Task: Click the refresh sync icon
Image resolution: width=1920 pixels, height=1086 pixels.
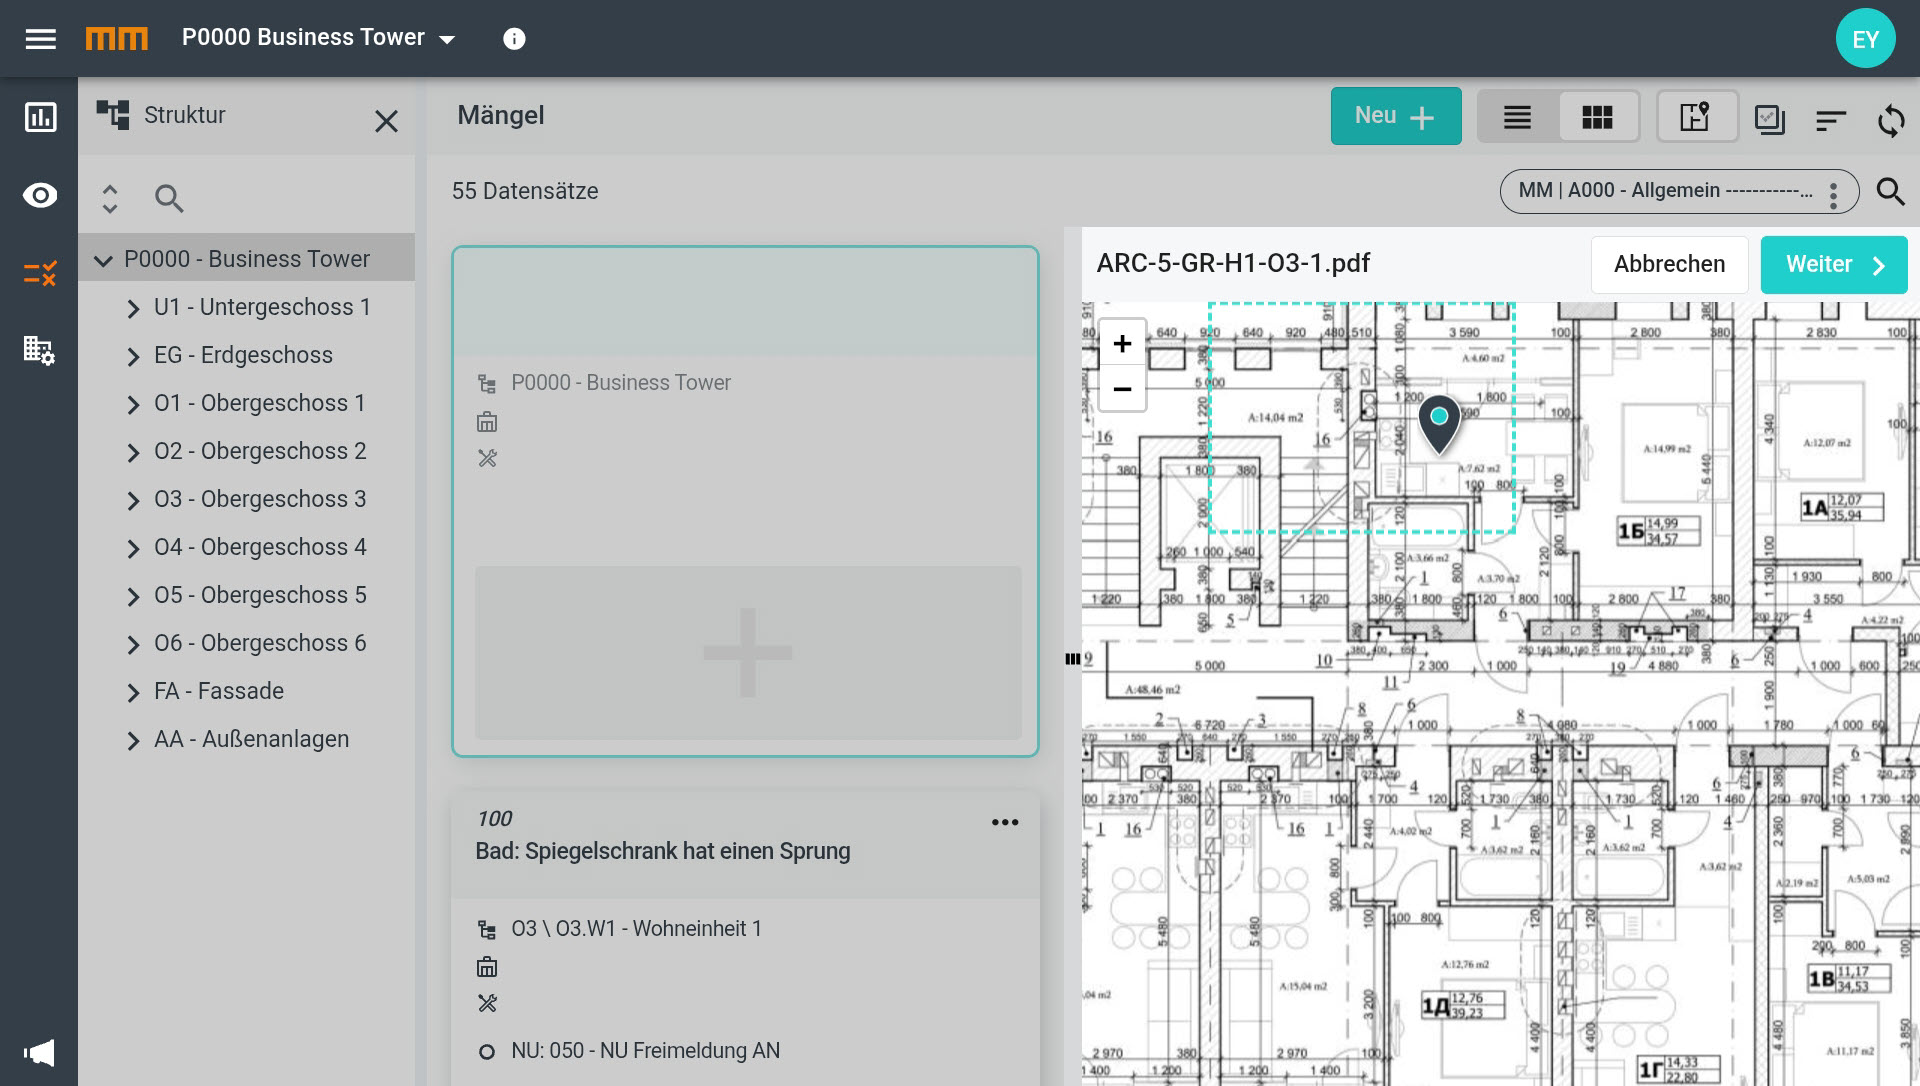Action: tap(1891, 120)
